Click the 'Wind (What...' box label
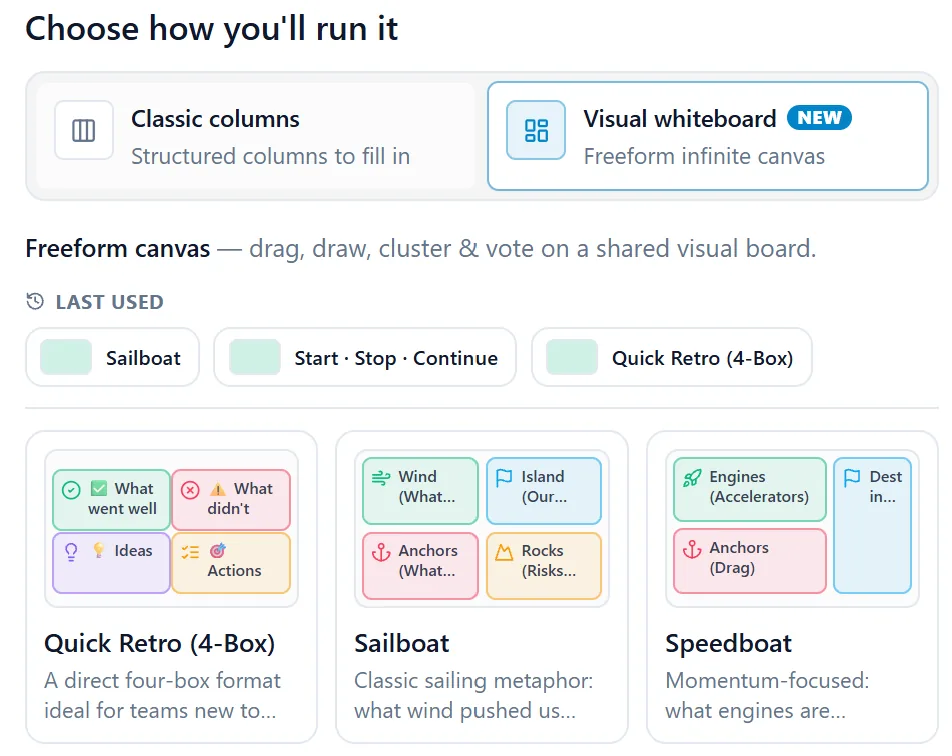952x756 pixels. (426, 486)
